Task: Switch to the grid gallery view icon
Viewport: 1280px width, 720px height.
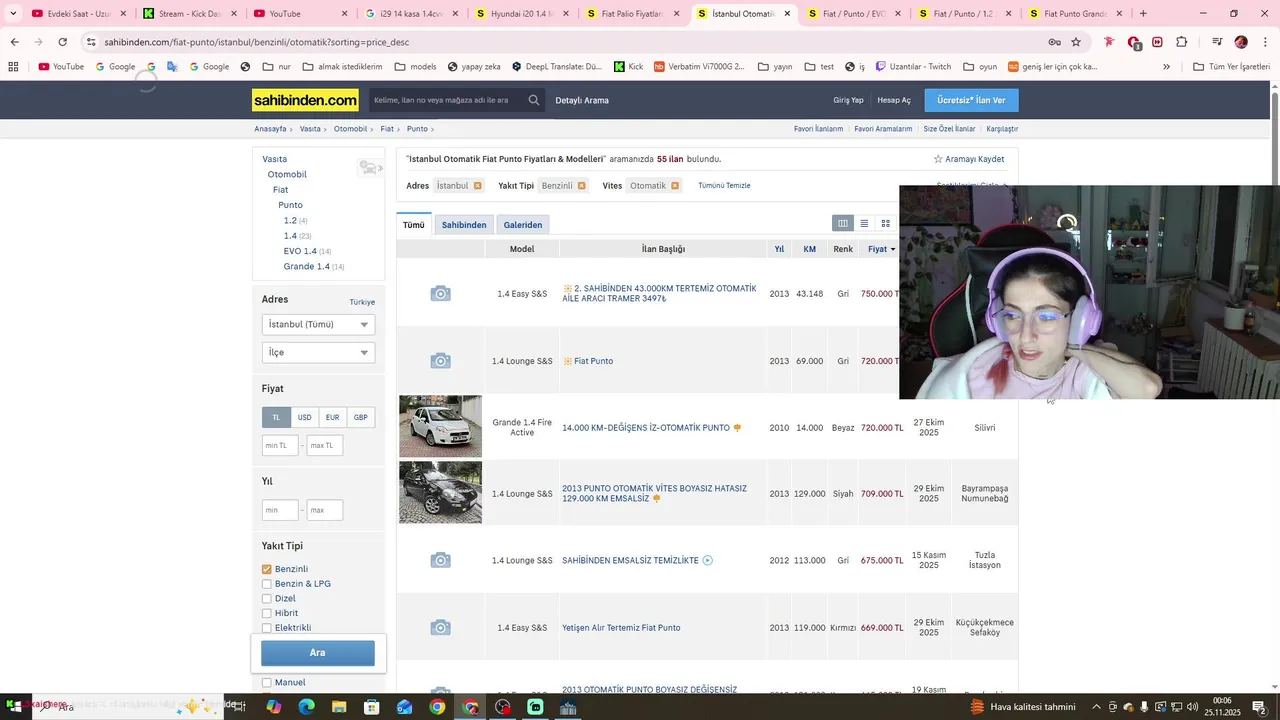Action: point(885,224)
